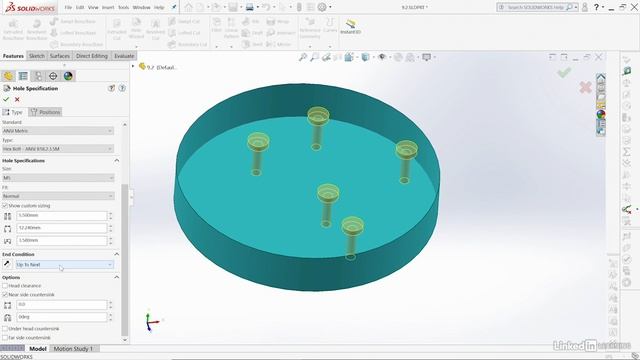
Task: Click the Instant3D toolbar icon
Action: (350, 27)
